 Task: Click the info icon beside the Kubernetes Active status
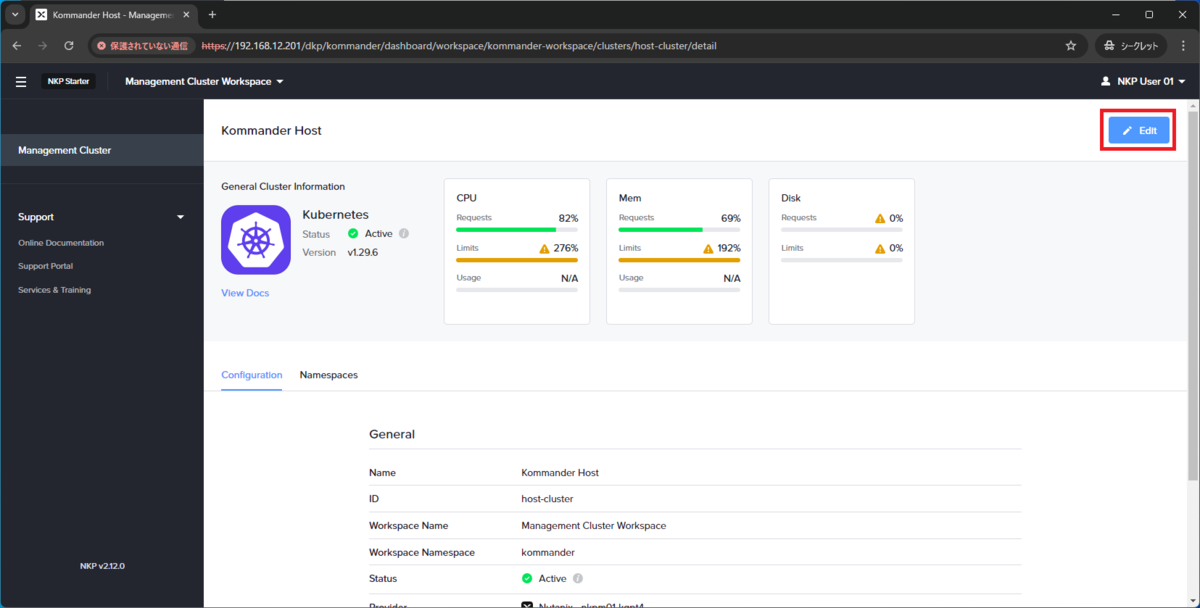click(x=404, y=233)
